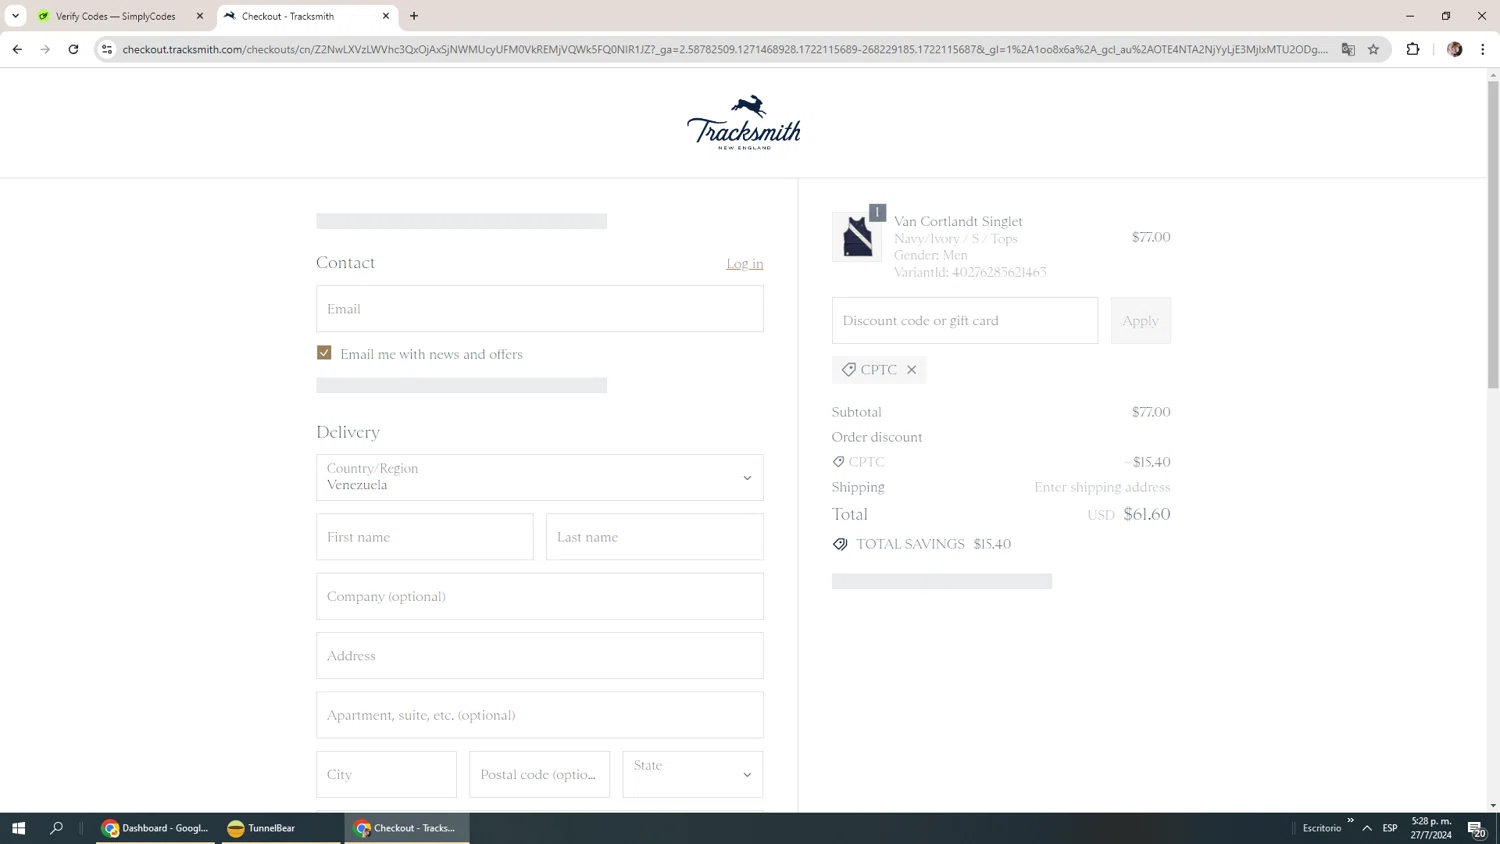Focus the Email input field
Image resolution: width=1500 pixels, height=844 pixels.
click(x=540, y=309)
